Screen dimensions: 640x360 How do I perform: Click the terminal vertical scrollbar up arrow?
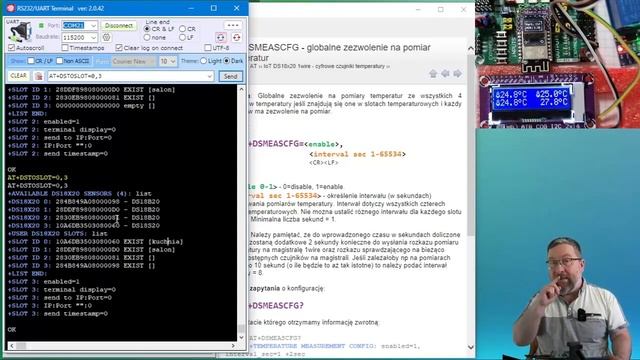241,89
